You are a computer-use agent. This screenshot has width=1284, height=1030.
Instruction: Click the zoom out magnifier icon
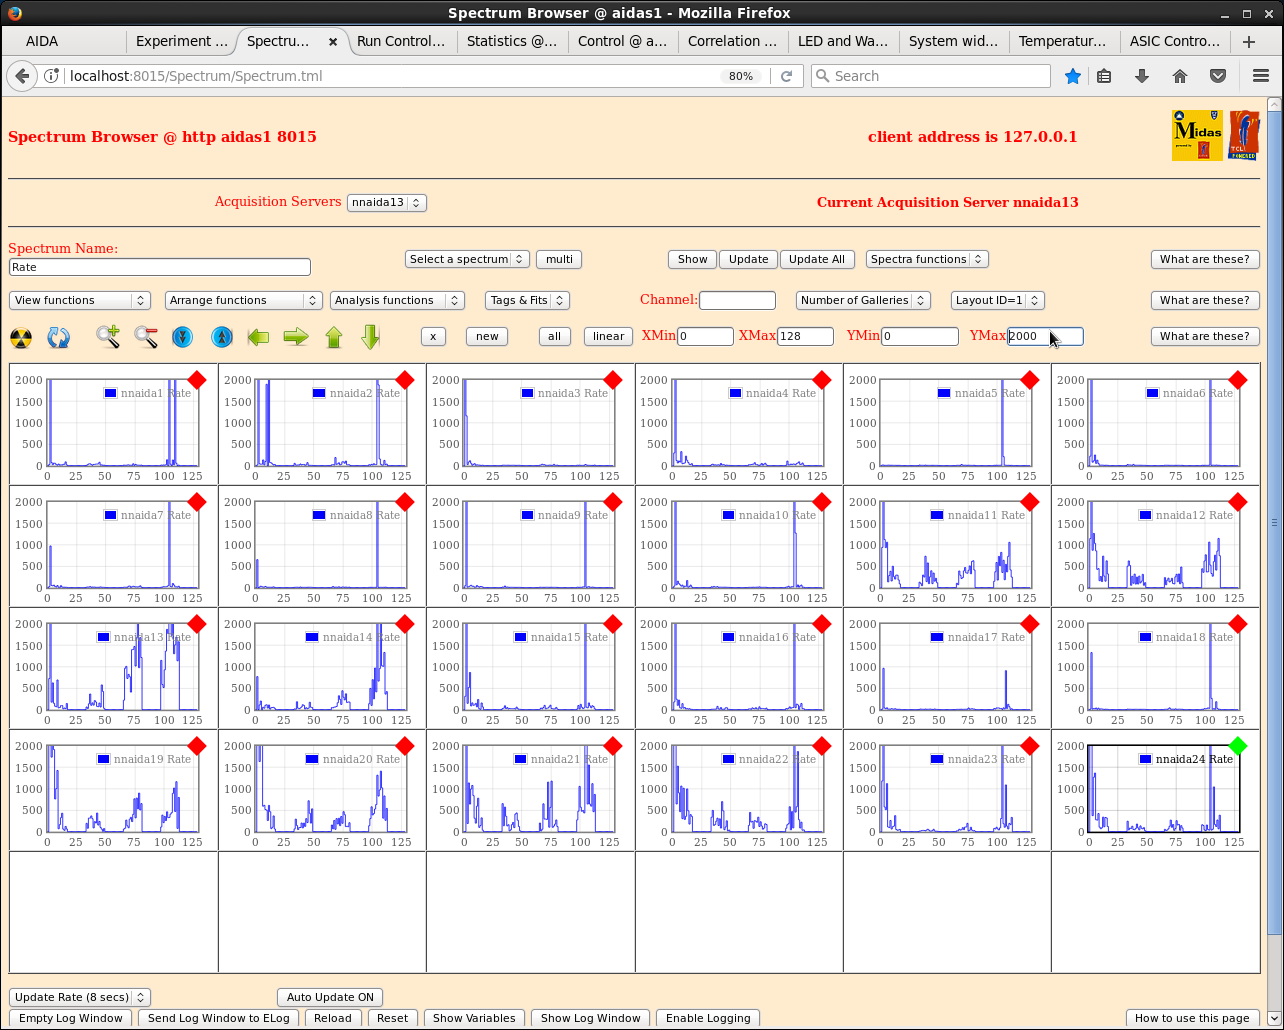pyautogui.click(x=146, y=337)
